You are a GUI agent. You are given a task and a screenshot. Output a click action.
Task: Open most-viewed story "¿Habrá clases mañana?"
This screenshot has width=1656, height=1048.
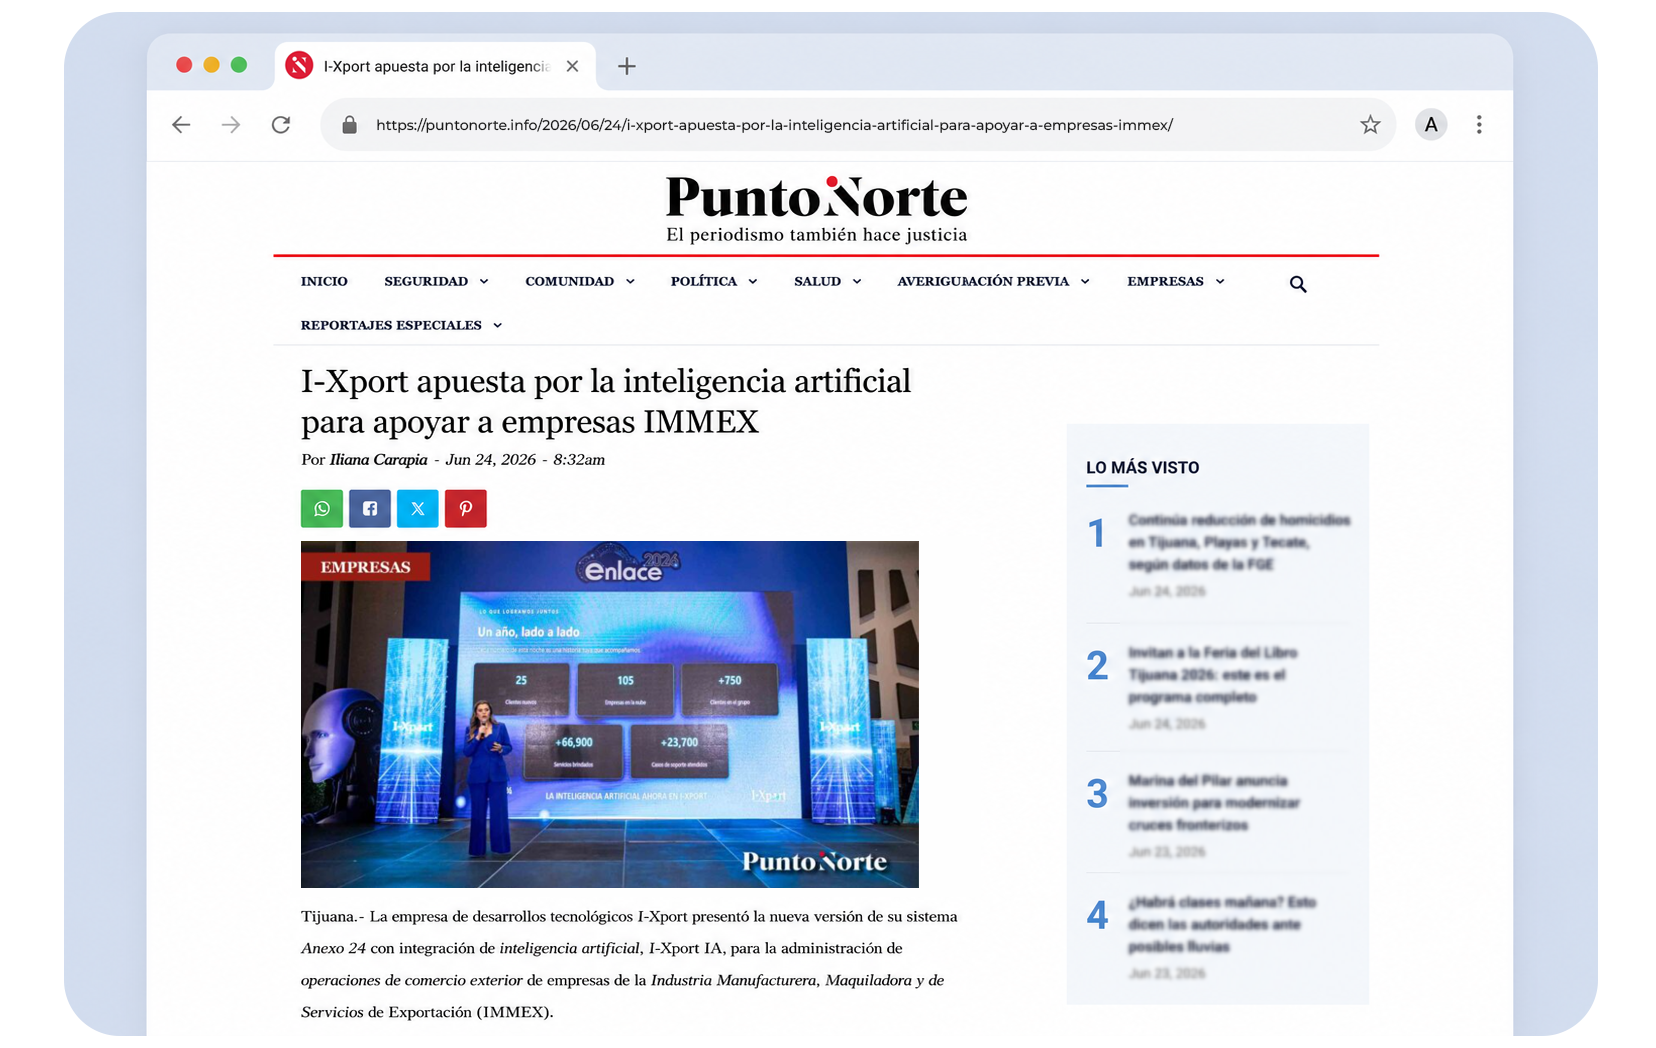(x=1222, y=924)
